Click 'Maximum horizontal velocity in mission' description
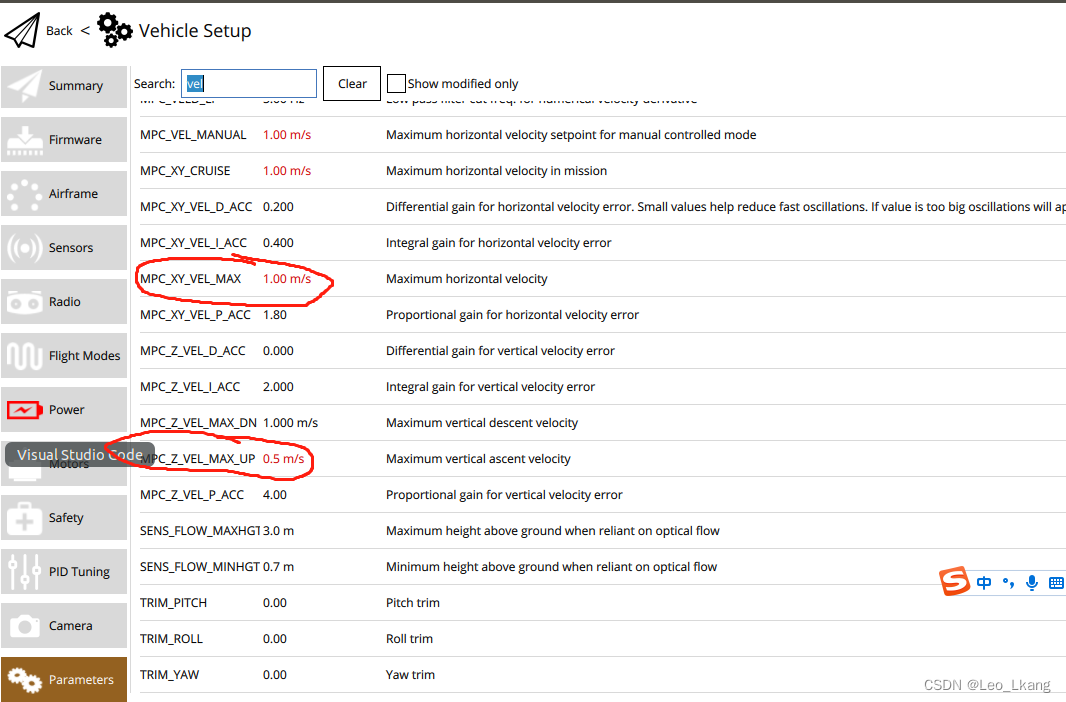This screenshot has height=702, width=1066. 496,171
